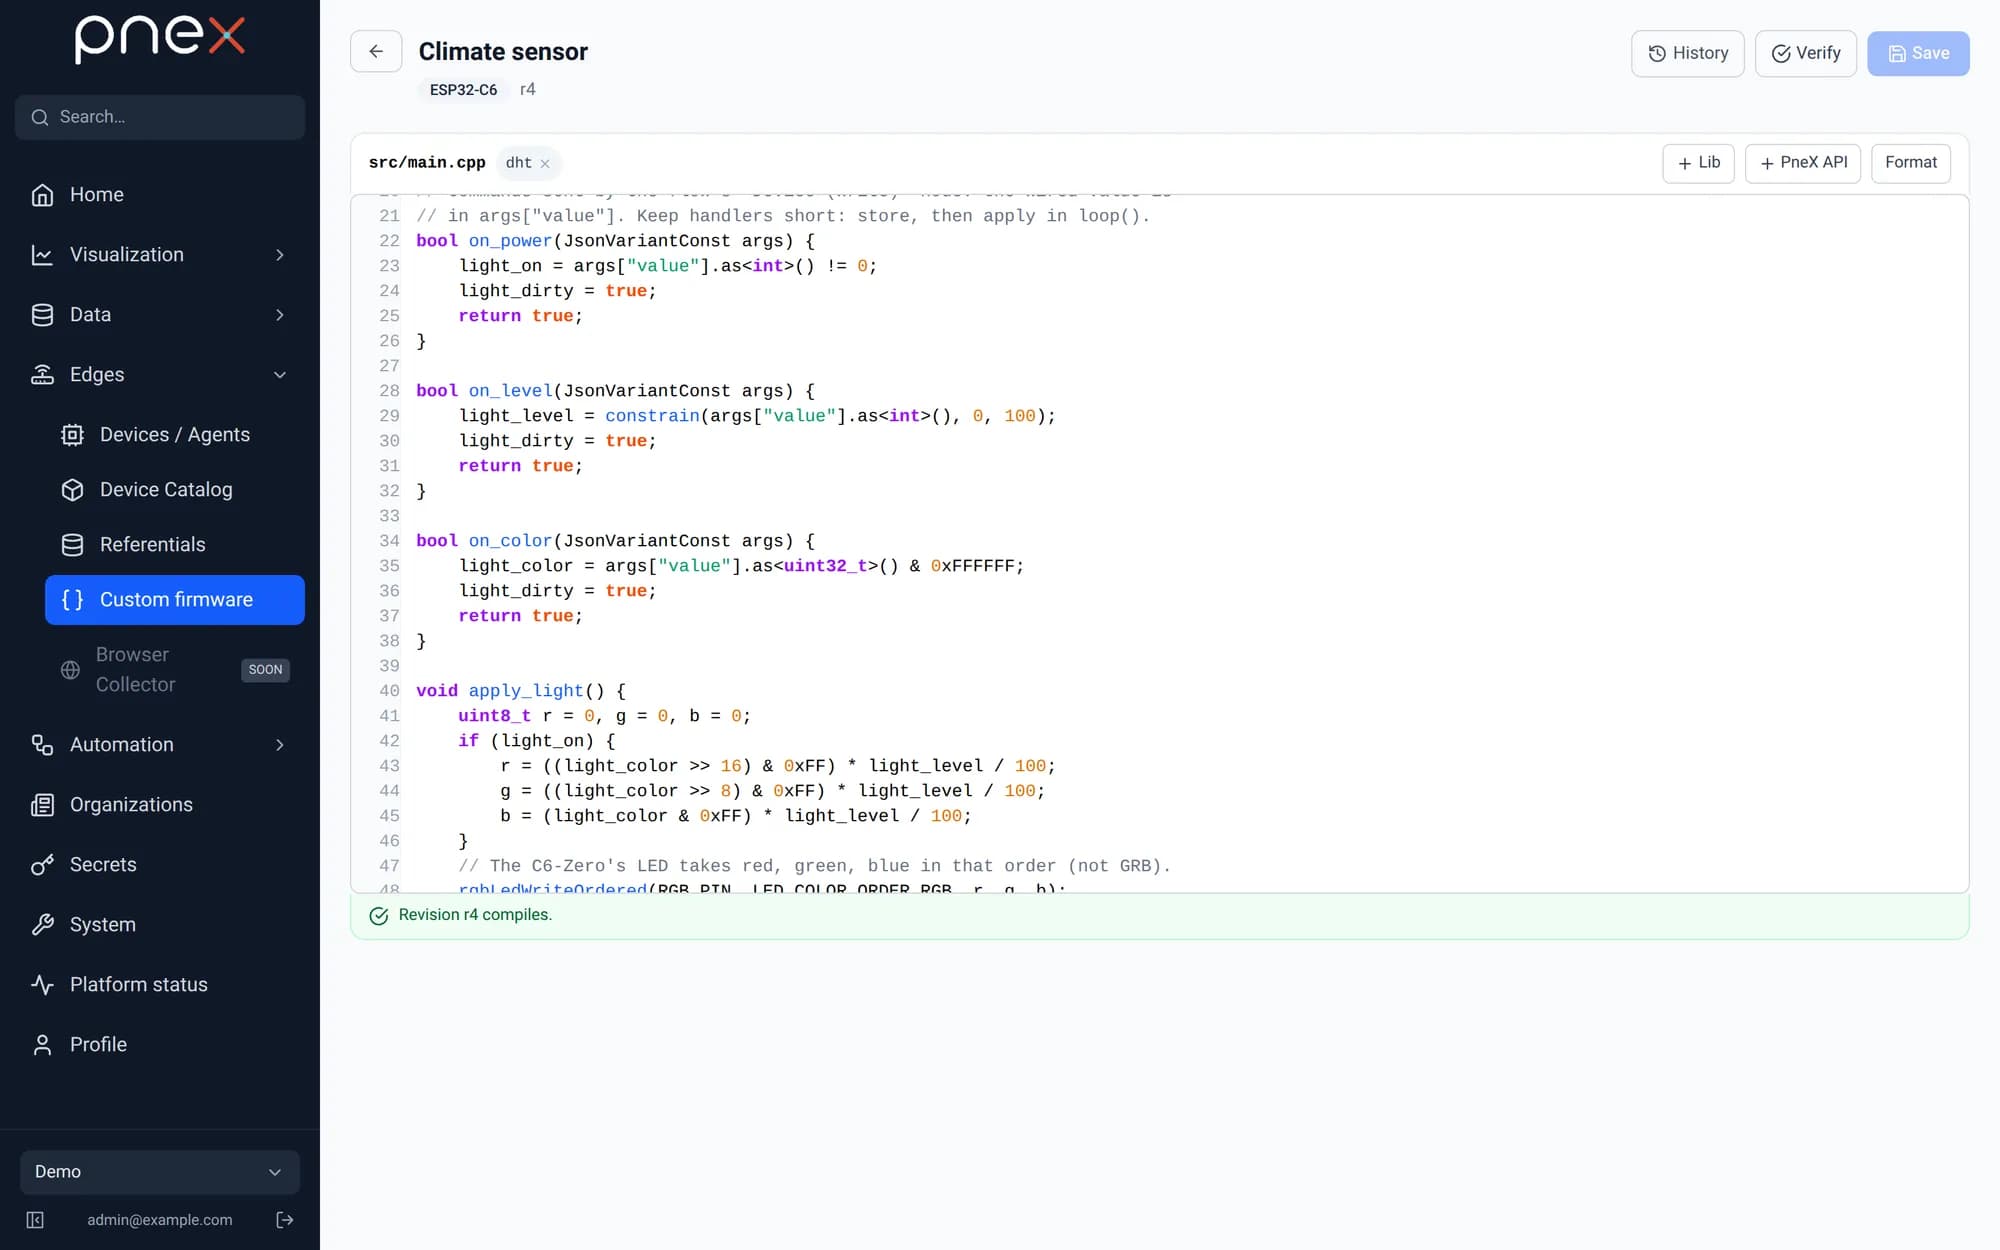2000x1250 pixels.
Task: Format the source code
Action: (x=1911, y=163)
